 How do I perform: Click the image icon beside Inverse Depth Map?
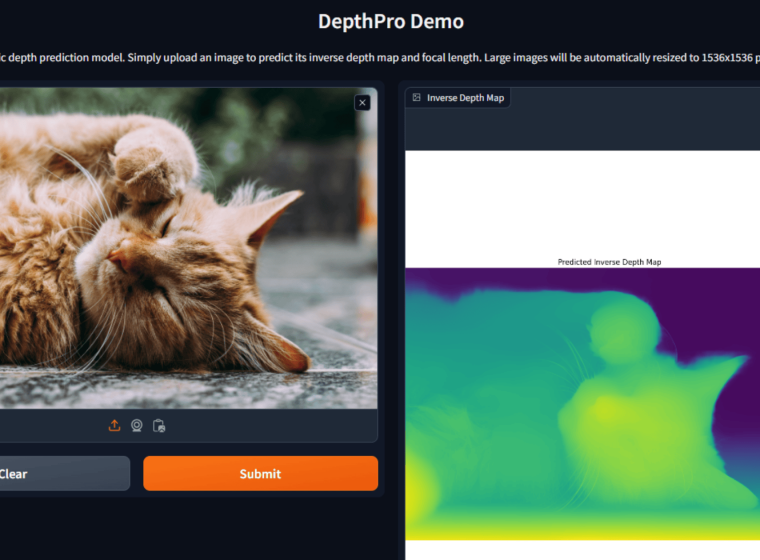point(416,98)
